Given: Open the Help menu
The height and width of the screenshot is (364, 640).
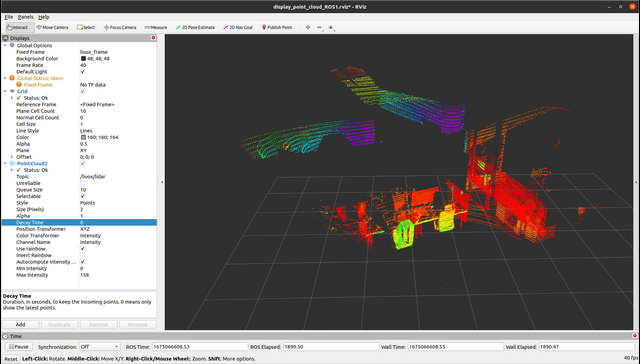Looking at the screenshot, I should (x=44, y=17).
